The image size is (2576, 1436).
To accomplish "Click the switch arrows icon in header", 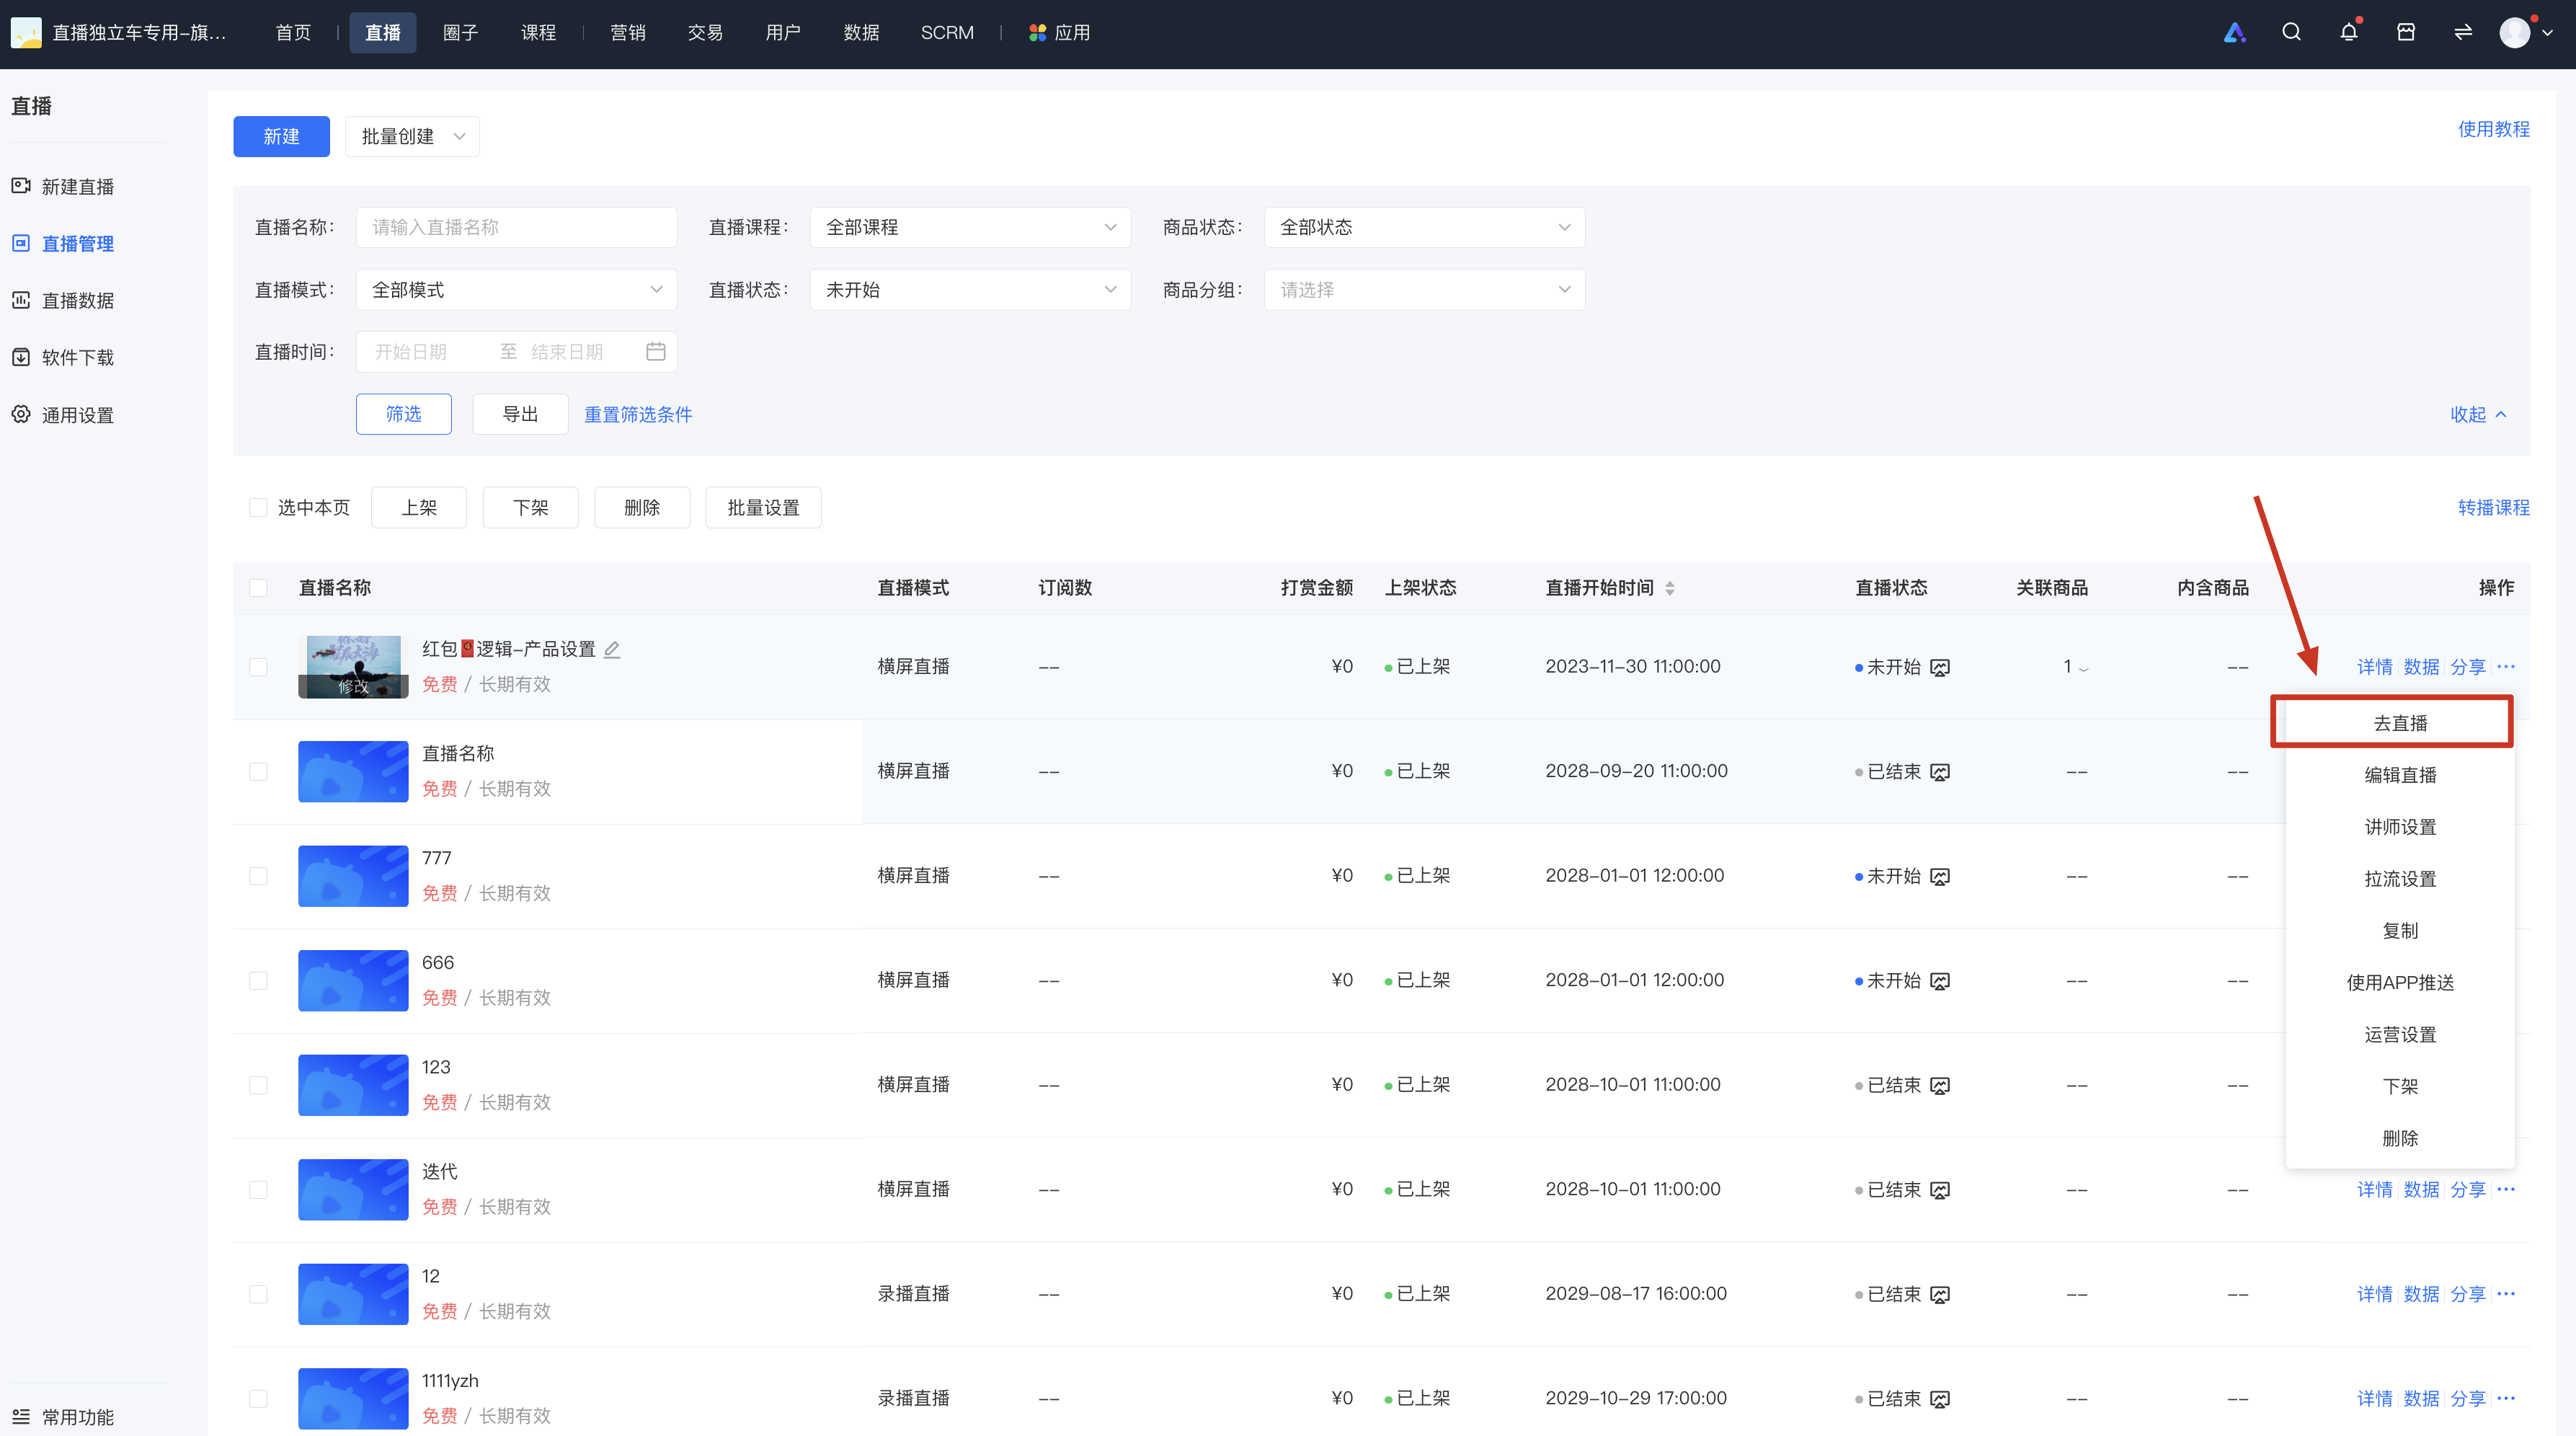I will [2463, 32].
